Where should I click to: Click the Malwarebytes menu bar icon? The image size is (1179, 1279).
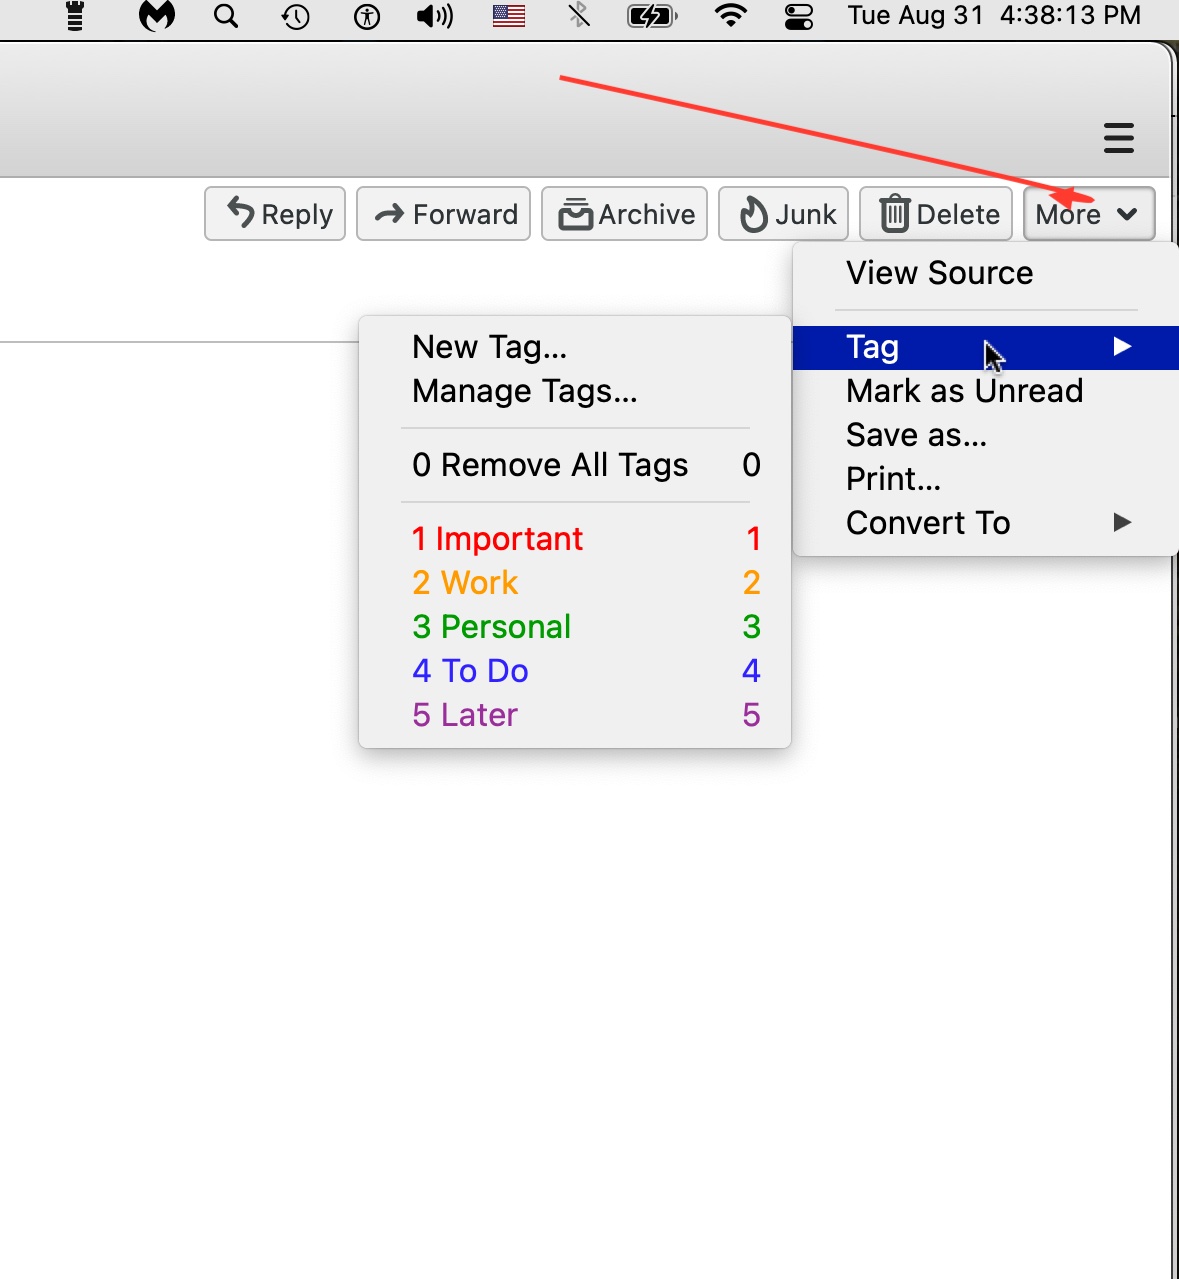pos(157,16)
